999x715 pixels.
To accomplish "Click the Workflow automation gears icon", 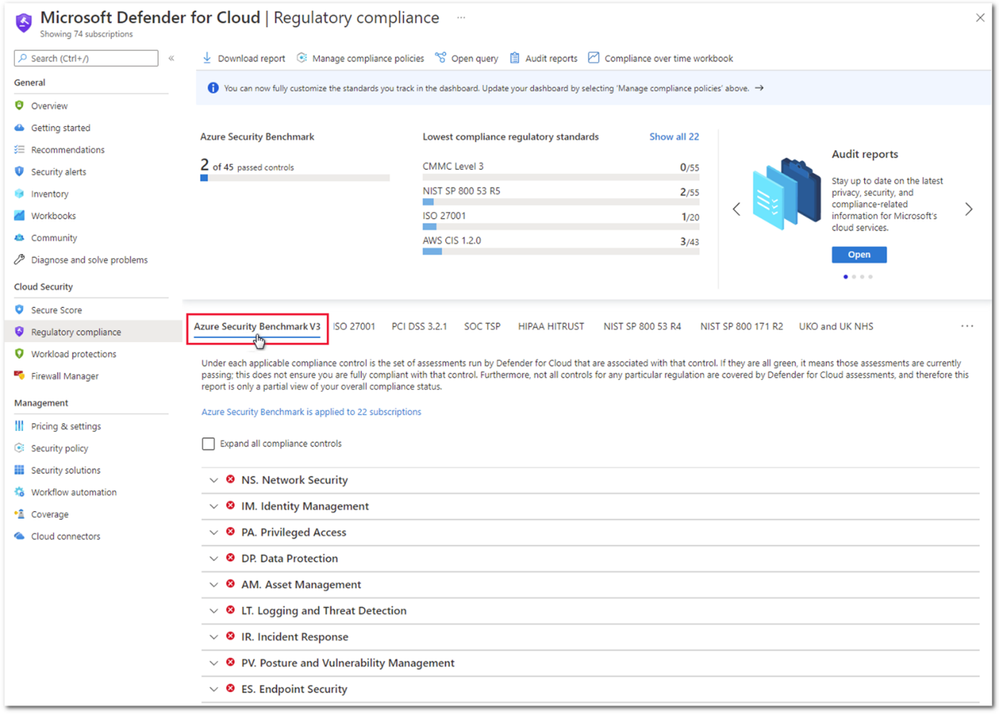I will pyautogui.click(x=19, y=492).
